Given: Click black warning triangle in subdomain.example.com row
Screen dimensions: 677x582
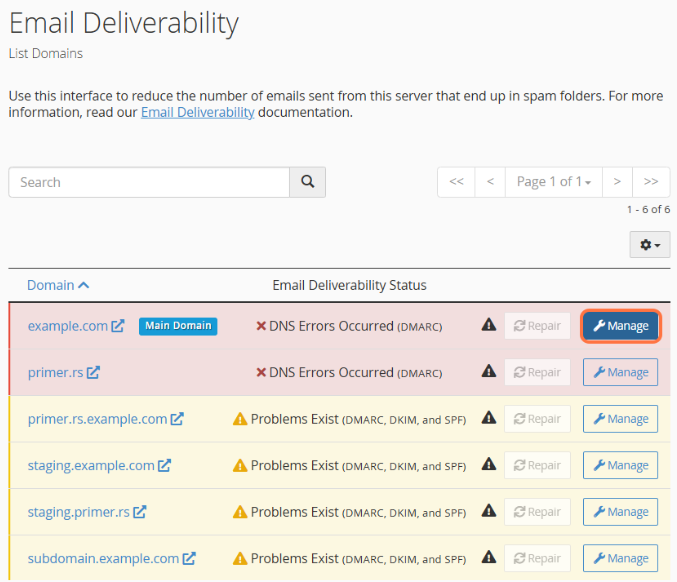Looking at the screenshot, I should 489,557.
